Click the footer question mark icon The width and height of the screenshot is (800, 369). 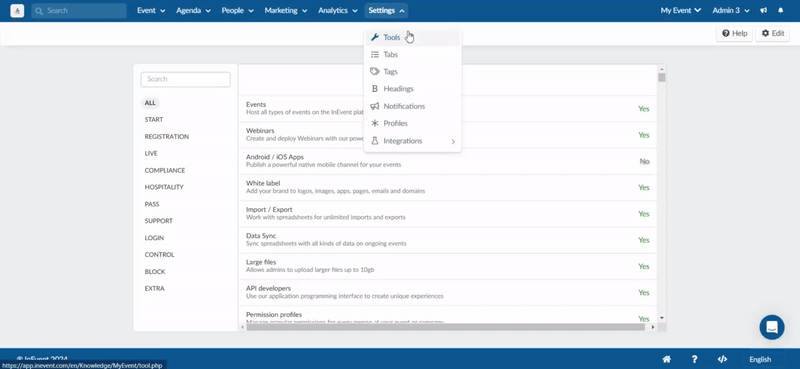694,359
